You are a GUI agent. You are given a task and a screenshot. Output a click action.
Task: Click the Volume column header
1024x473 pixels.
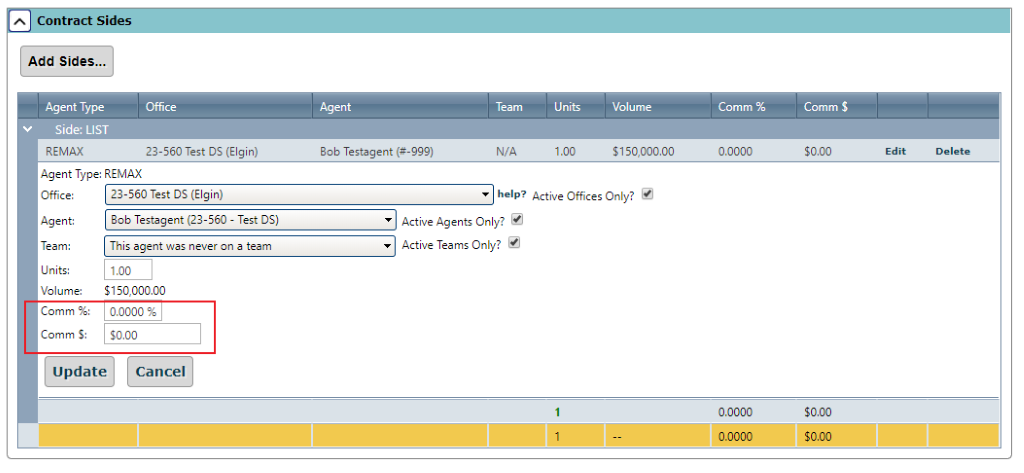pos(632,107)
